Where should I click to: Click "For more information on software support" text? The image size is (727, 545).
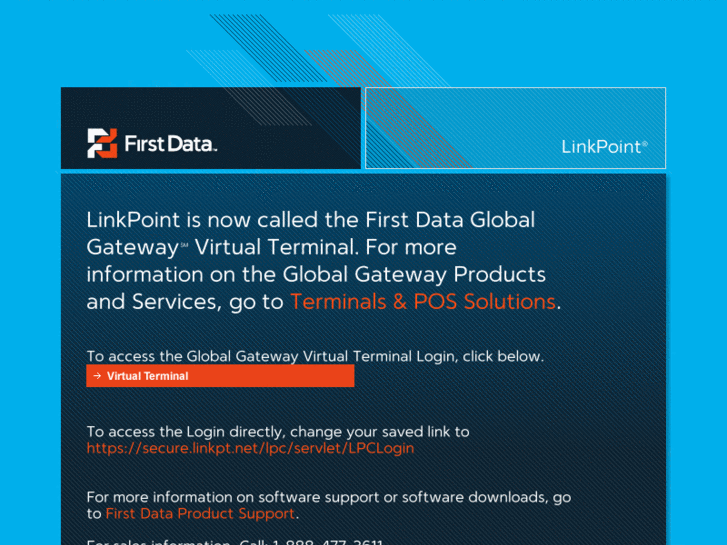329,506
